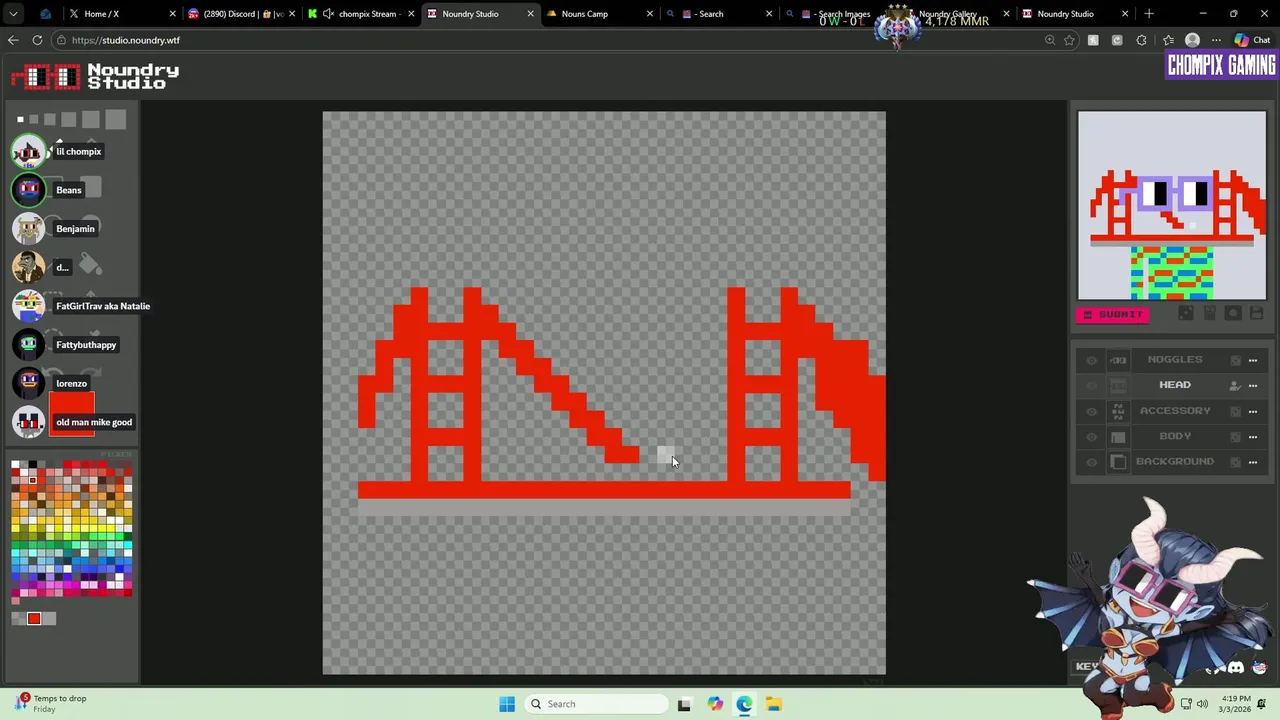Pick the white swatch in palette
1280x720 pixels.
tap(15, 465)
